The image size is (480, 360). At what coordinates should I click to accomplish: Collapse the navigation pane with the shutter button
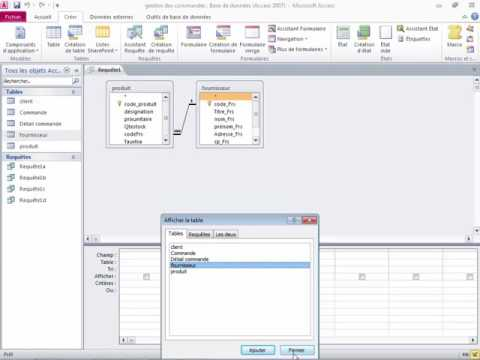(76, 70)
